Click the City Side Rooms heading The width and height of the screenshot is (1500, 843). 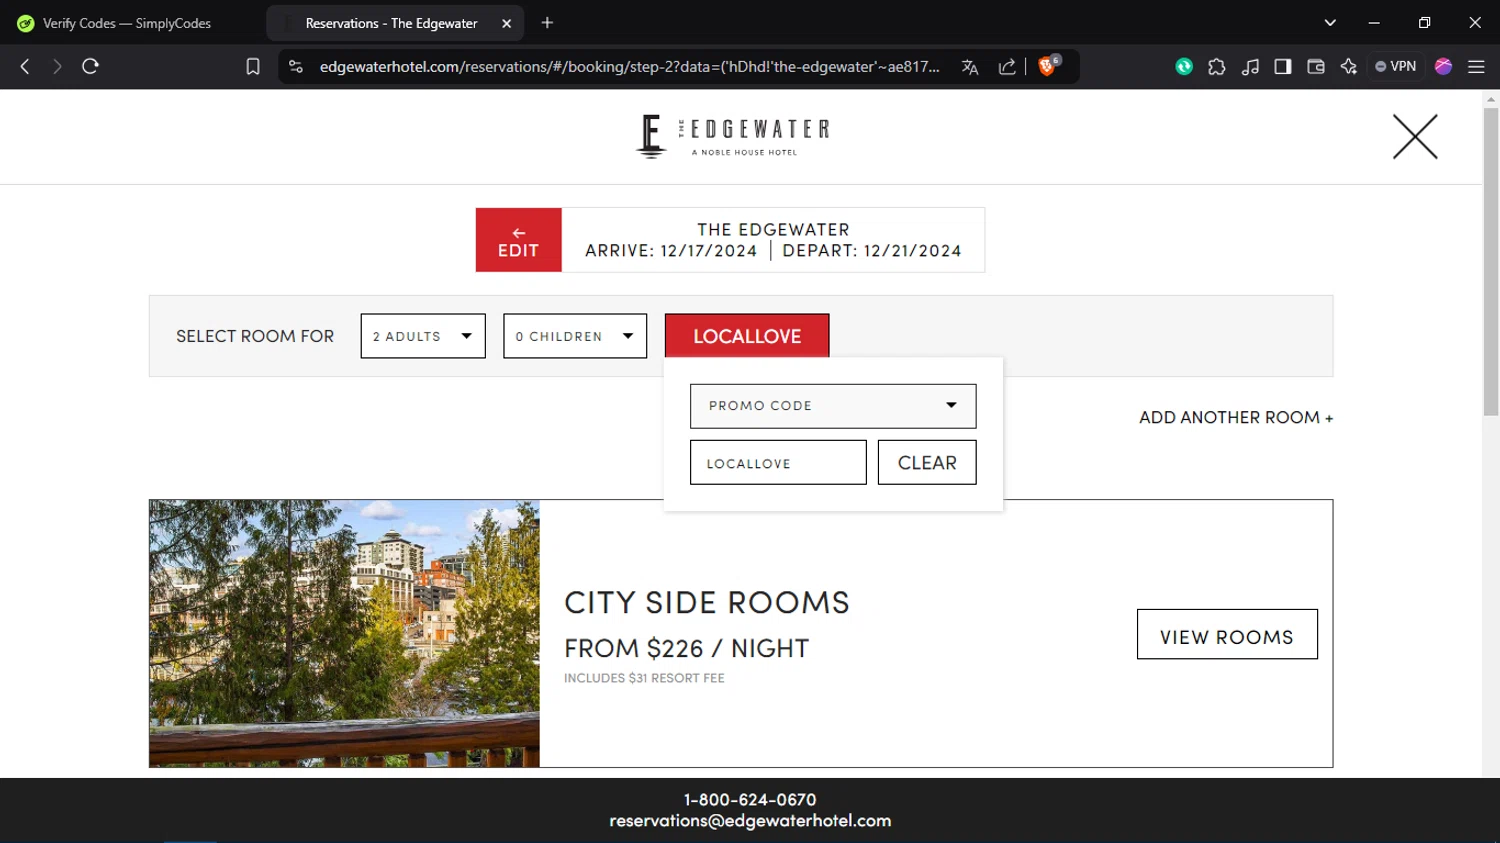point(707,602)
